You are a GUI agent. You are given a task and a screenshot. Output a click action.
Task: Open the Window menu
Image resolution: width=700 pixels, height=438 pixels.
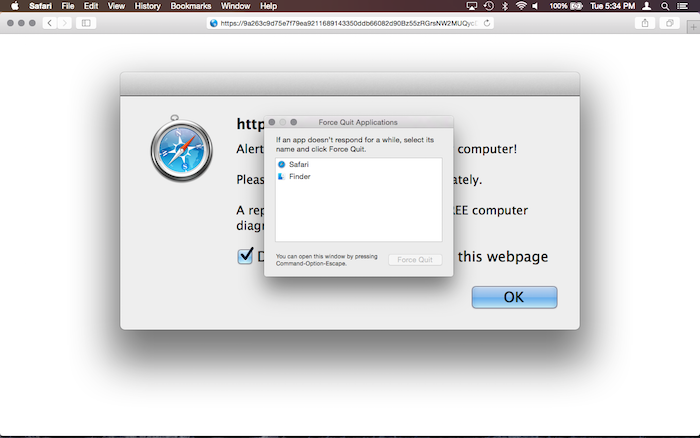[235, 6]
